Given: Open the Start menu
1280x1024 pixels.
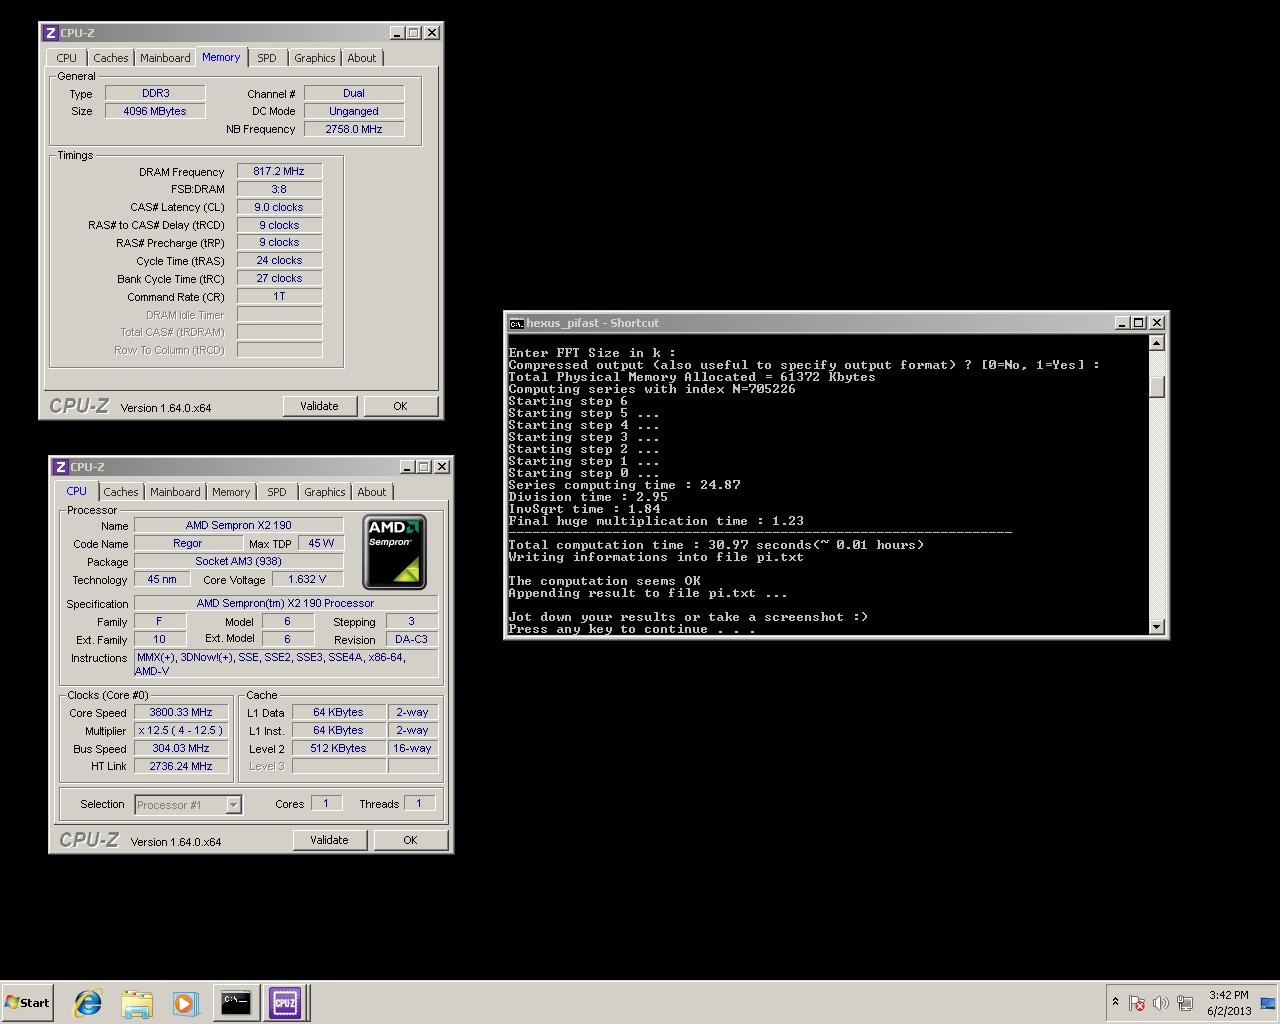Looking at the screenshot, I should pyautogui.click(x=27, y=1002).
